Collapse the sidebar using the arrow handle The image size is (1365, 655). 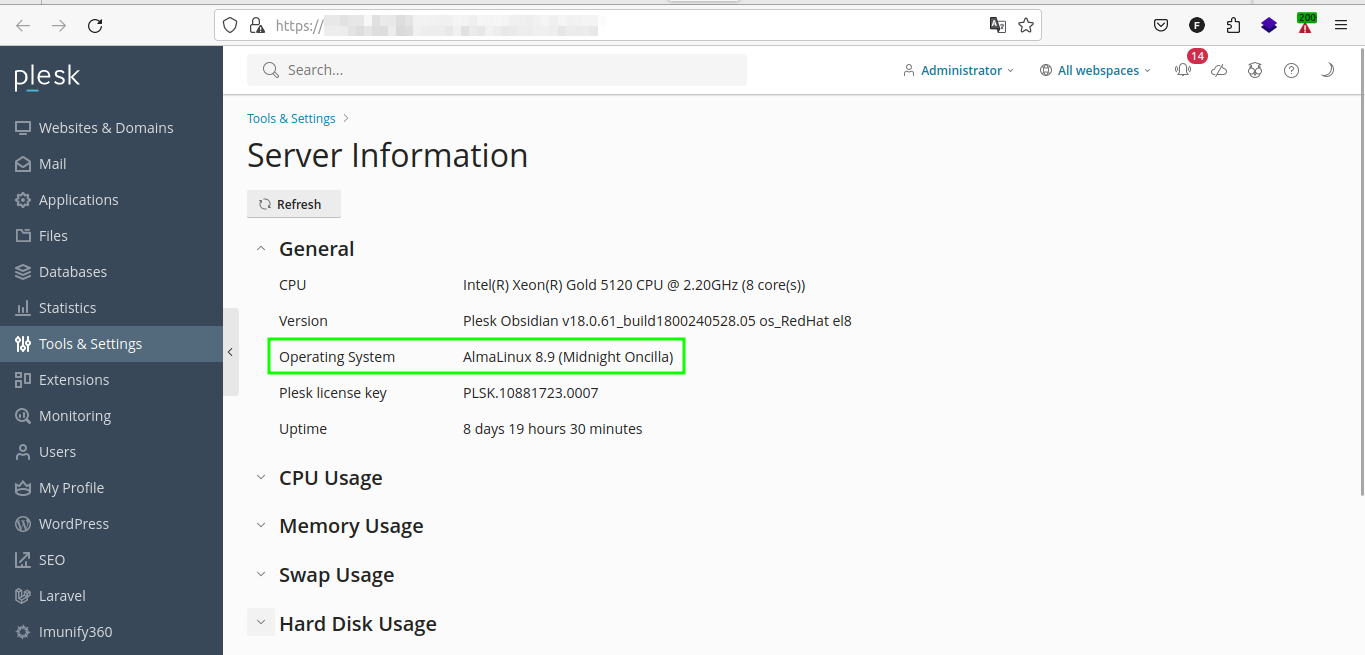(230, 352)
